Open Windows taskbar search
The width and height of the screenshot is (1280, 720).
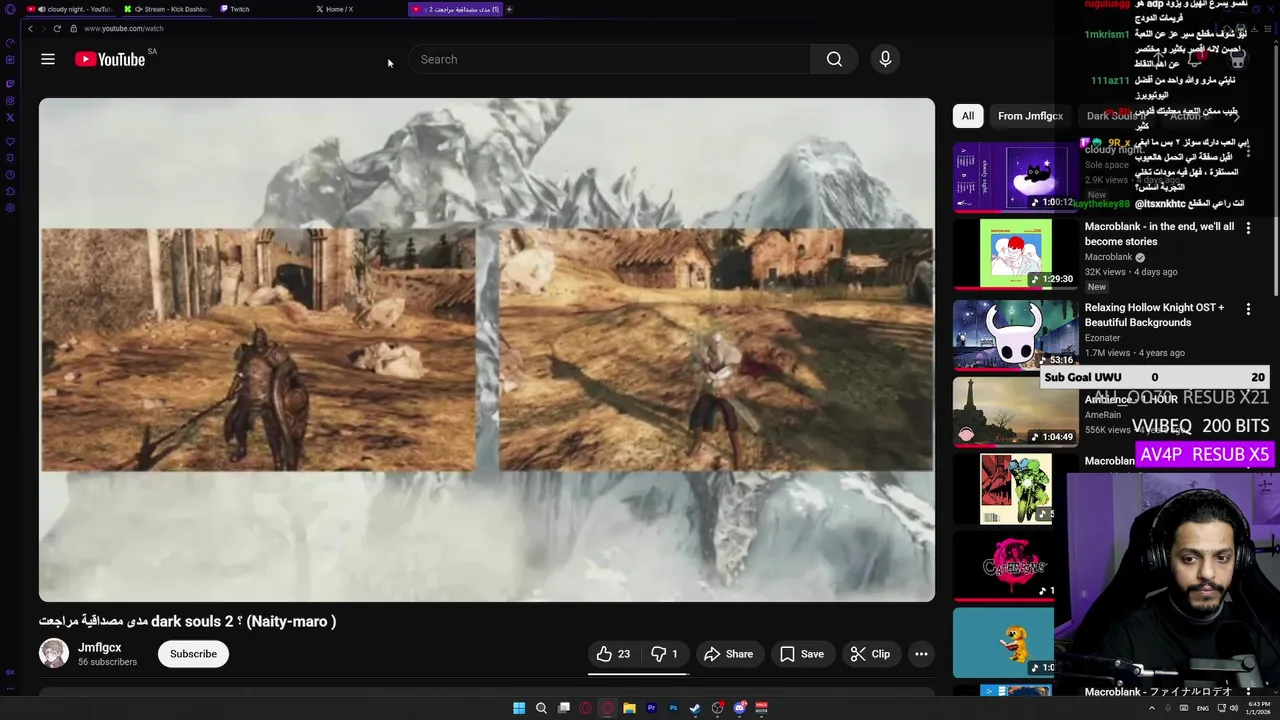(x=541, y=708)
